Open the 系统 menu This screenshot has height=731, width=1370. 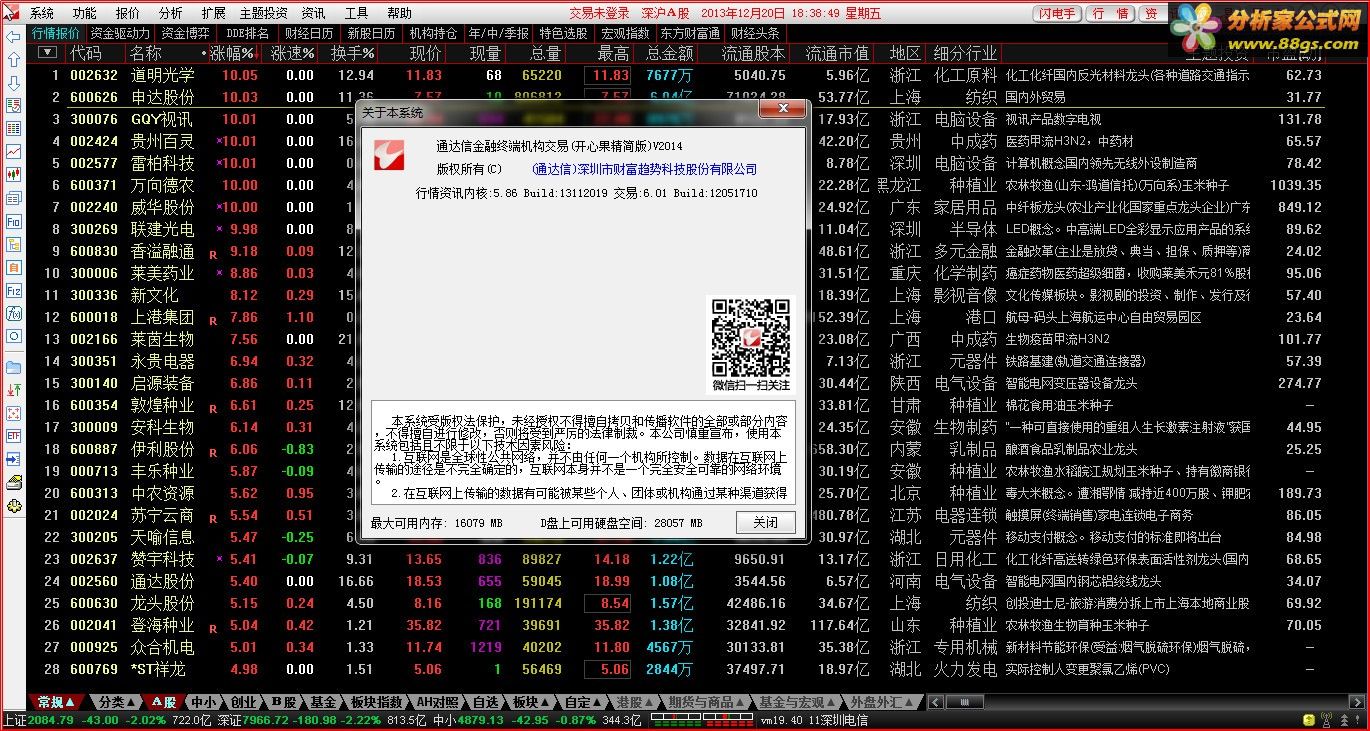point(42,13)
